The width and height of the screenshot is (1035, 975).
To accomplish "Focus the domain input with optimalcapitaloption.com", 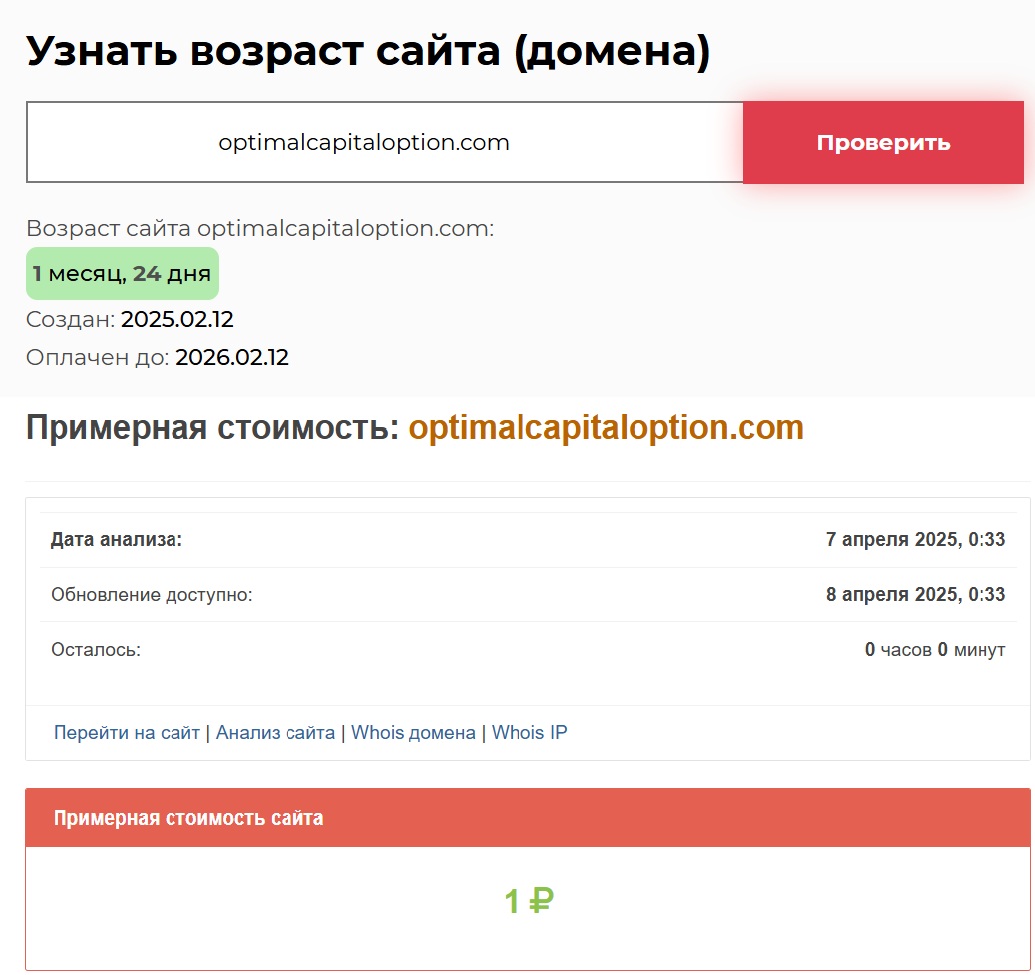I will point(384,142).
